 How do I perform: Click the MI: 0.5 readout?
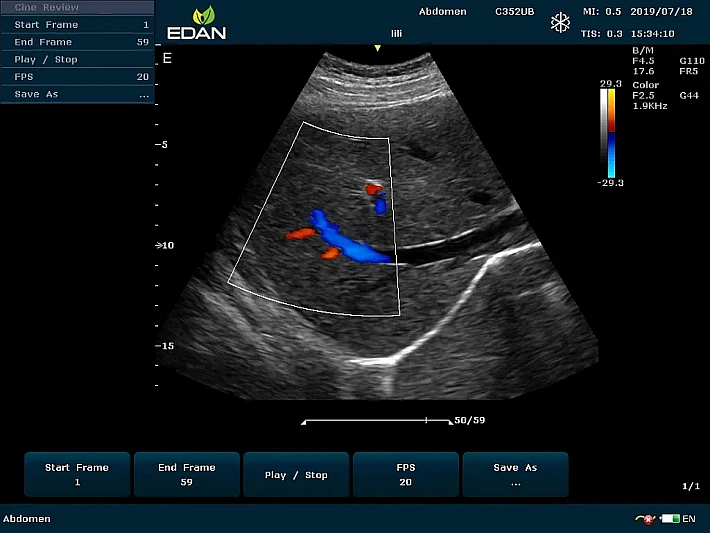[602, 12]
